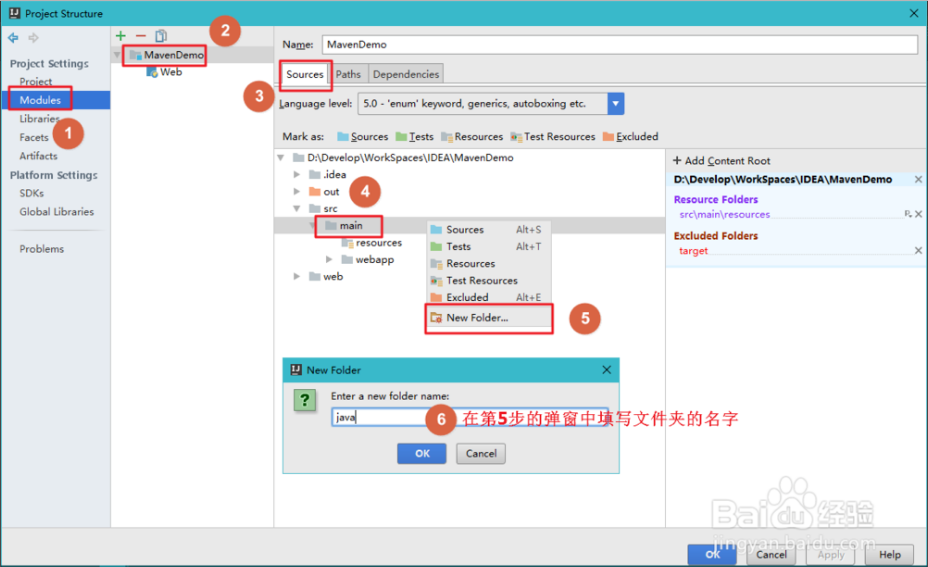Go forward with the right arrow icon
This screenshot has height=567, width=928.
point(33,38)
